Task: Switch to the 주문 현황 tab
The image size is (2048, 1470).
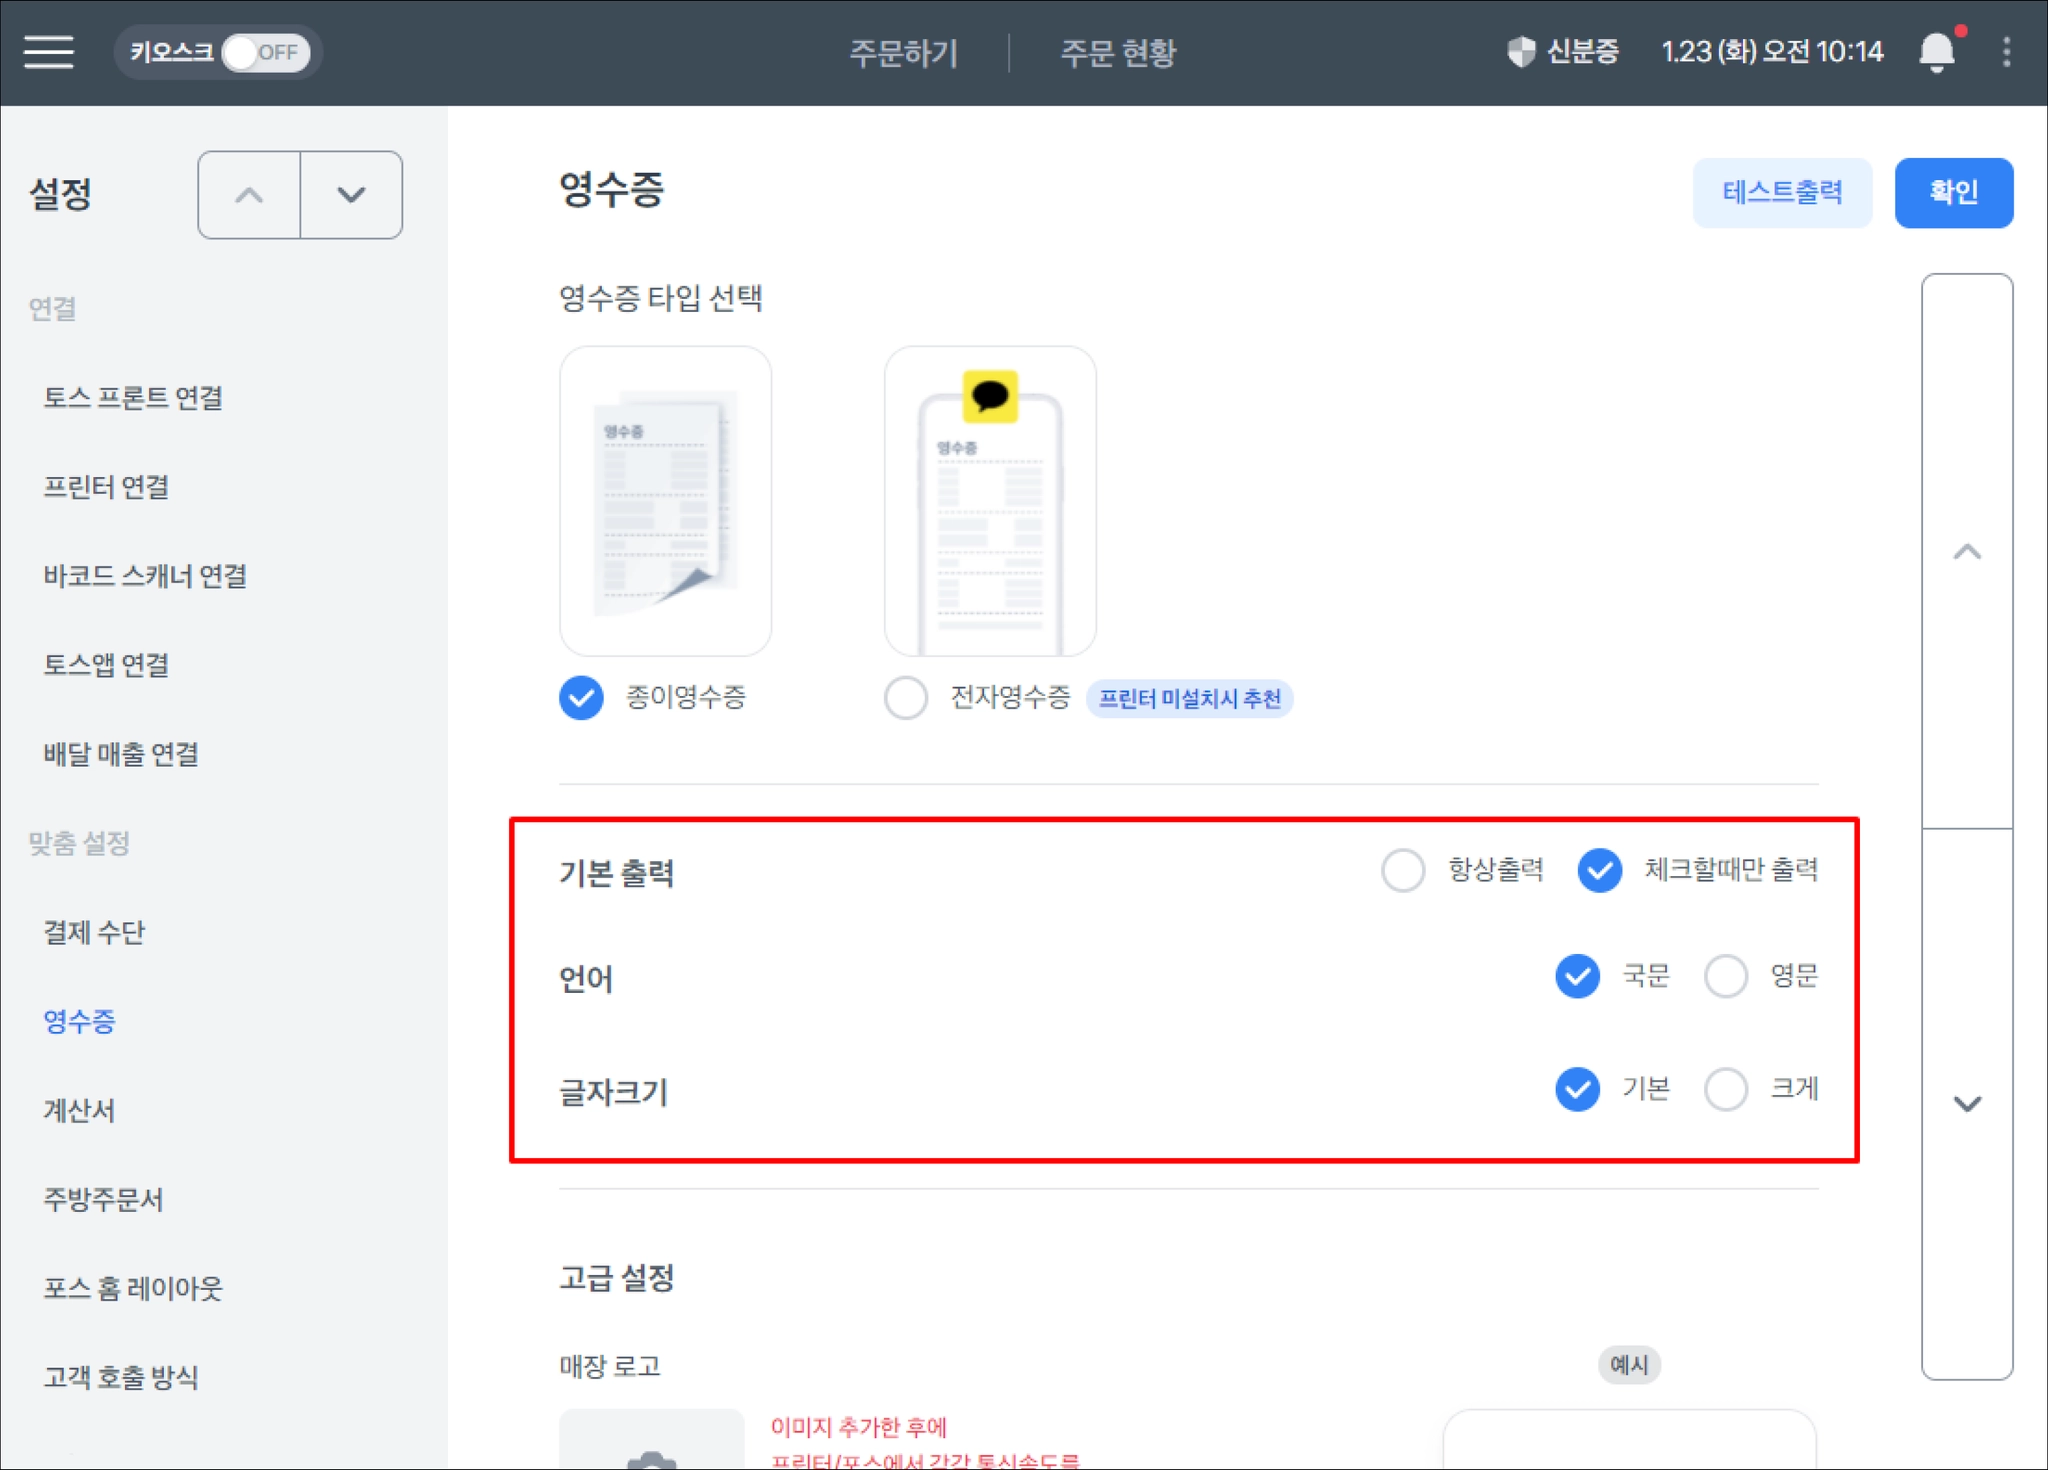Action: point(1117,52)
